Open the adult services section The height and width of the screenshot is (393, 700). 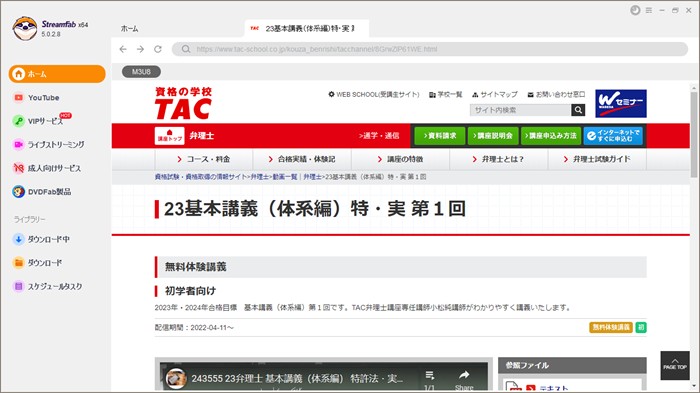[47, 168]
